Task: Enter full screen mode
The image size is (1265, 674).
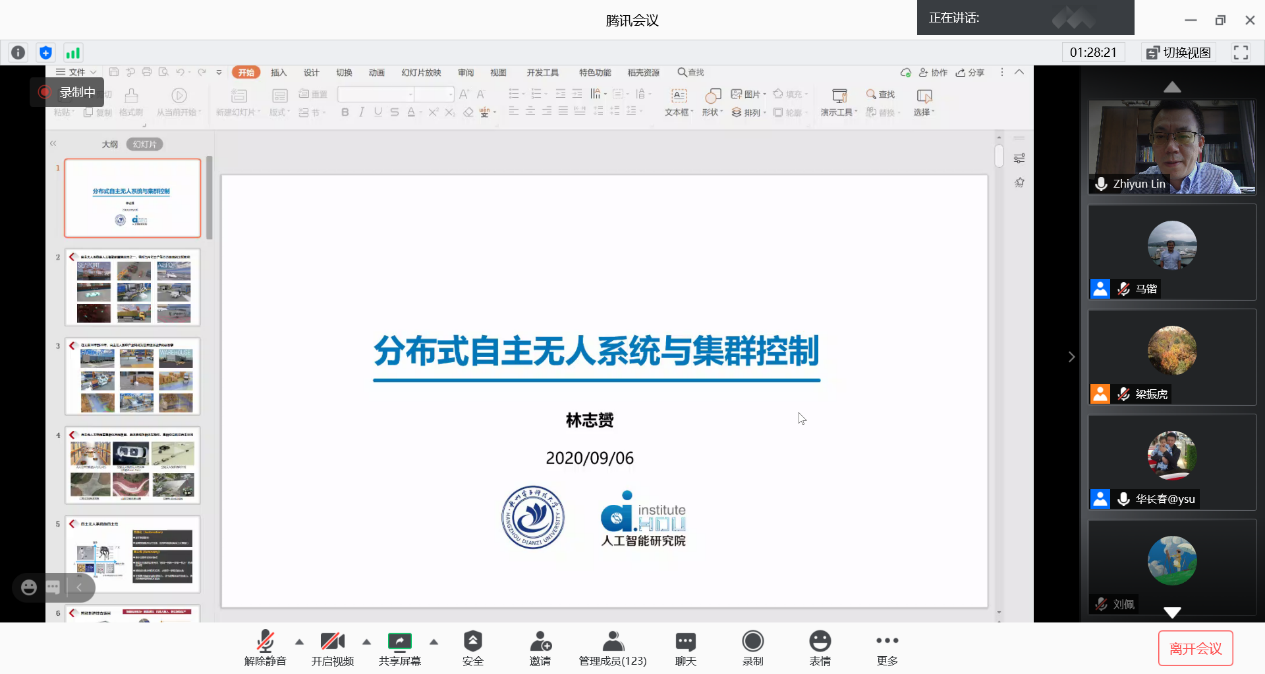Action: point(1241,52)
